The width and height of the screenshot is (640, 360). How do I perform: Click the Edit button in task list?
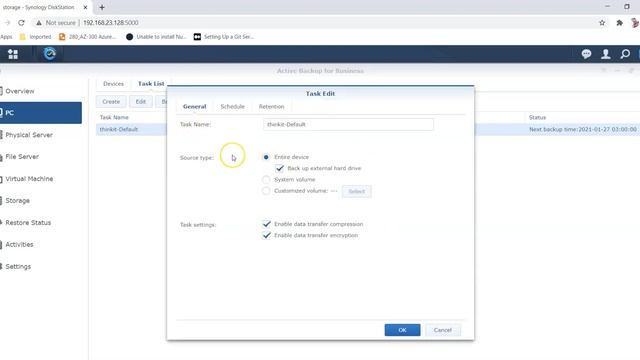pos(141,102)
